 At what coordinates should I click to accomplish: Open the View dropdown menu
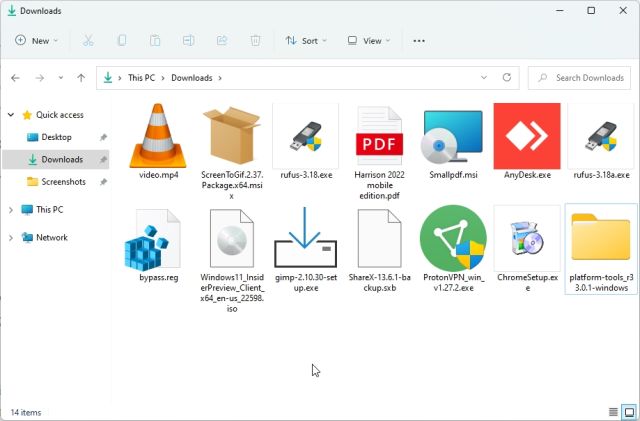point(370,41)
